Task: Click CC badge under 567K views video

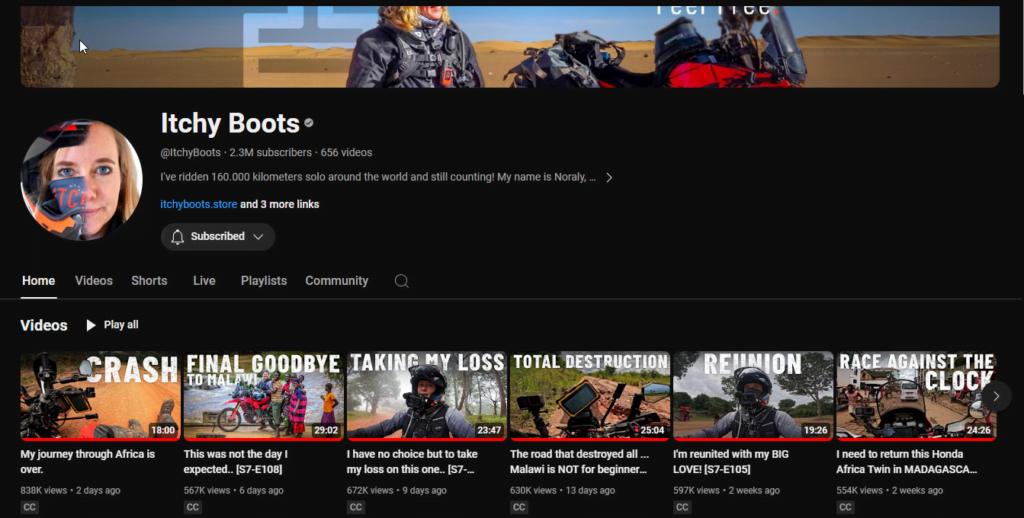Action: pyautogui.click(x=193, y=507)
